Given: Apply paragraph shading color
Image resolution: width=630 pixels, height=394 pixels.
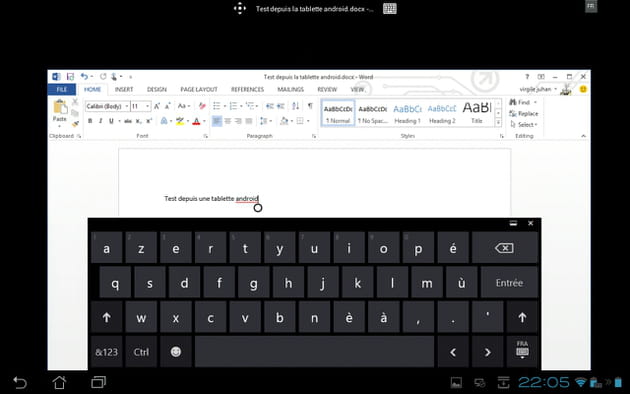Looking at the screenshot, I should 284,121.
